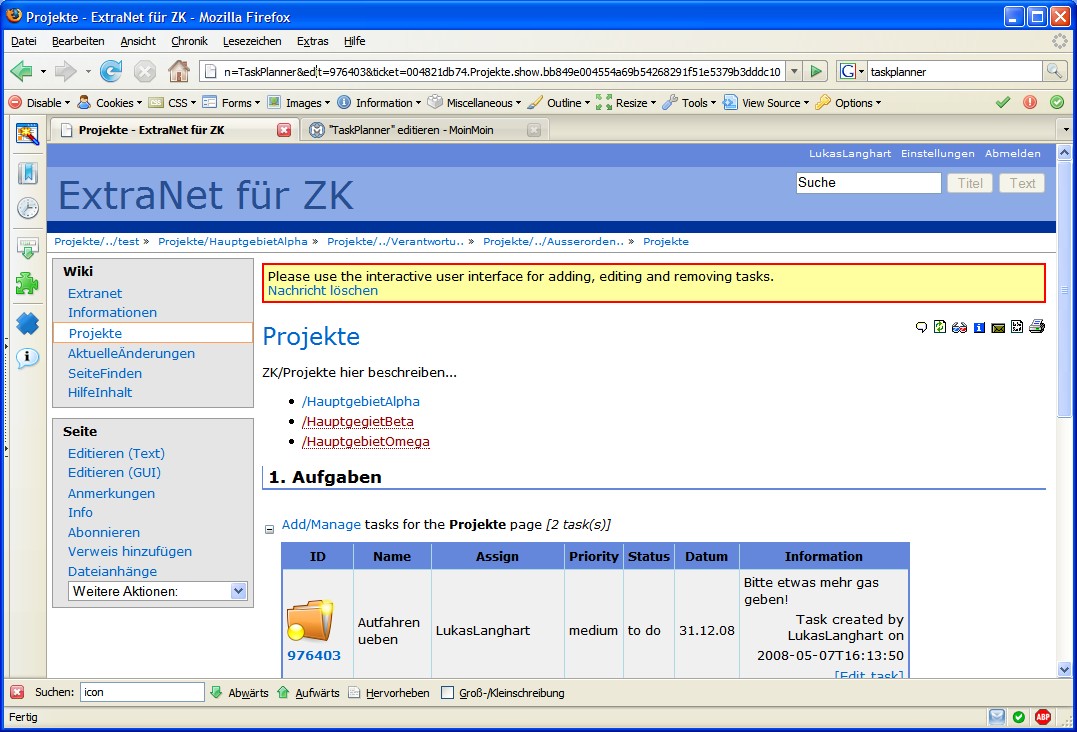Image resolution: width=1077 pixels, height=732 pixels.
Task: Open the history clock sidebar icon
Action: coord(28,209)
